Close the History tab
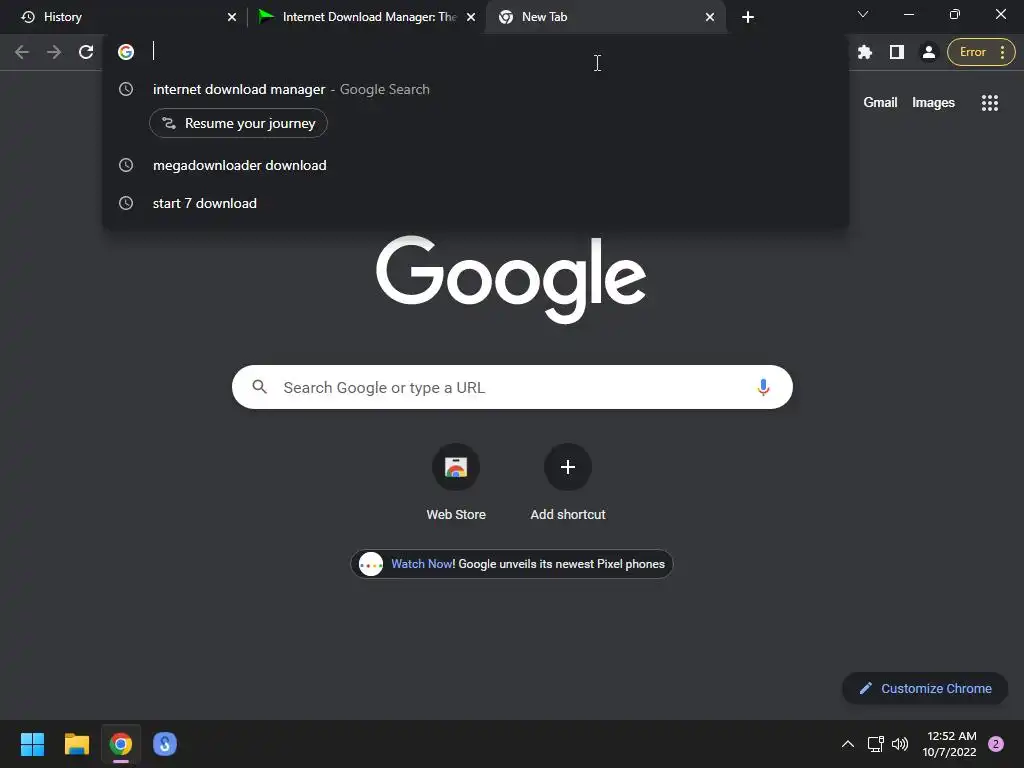This screenshot has width=1024, height=768. (x=231, y=17)
